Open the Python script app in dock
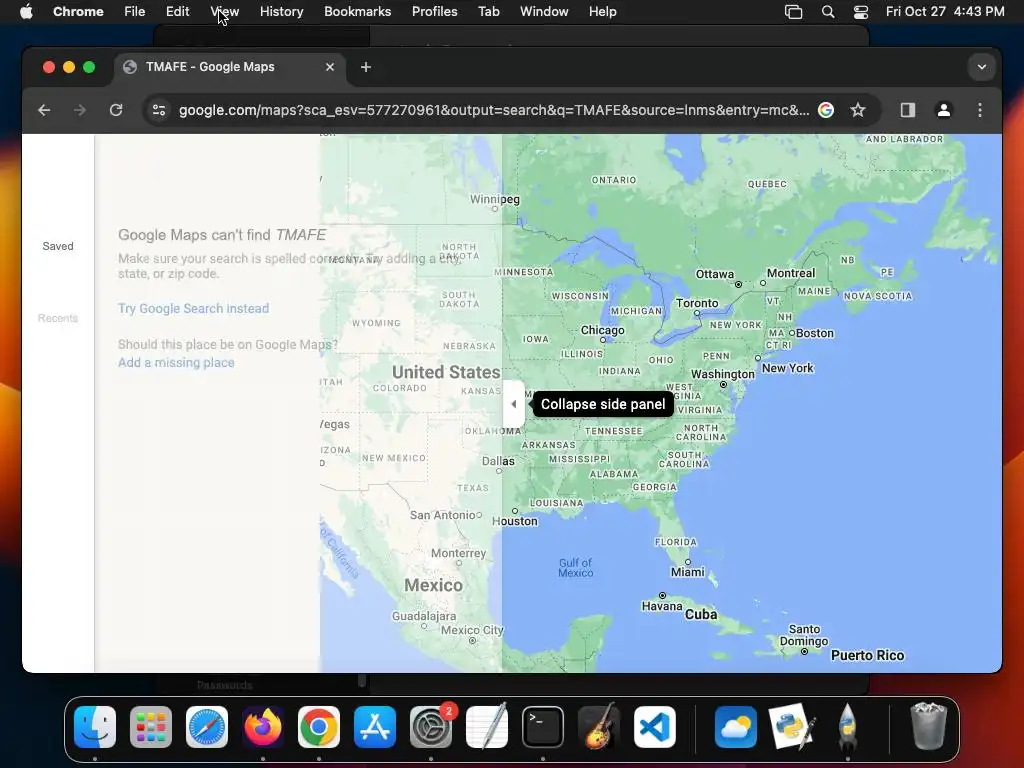 792,727
